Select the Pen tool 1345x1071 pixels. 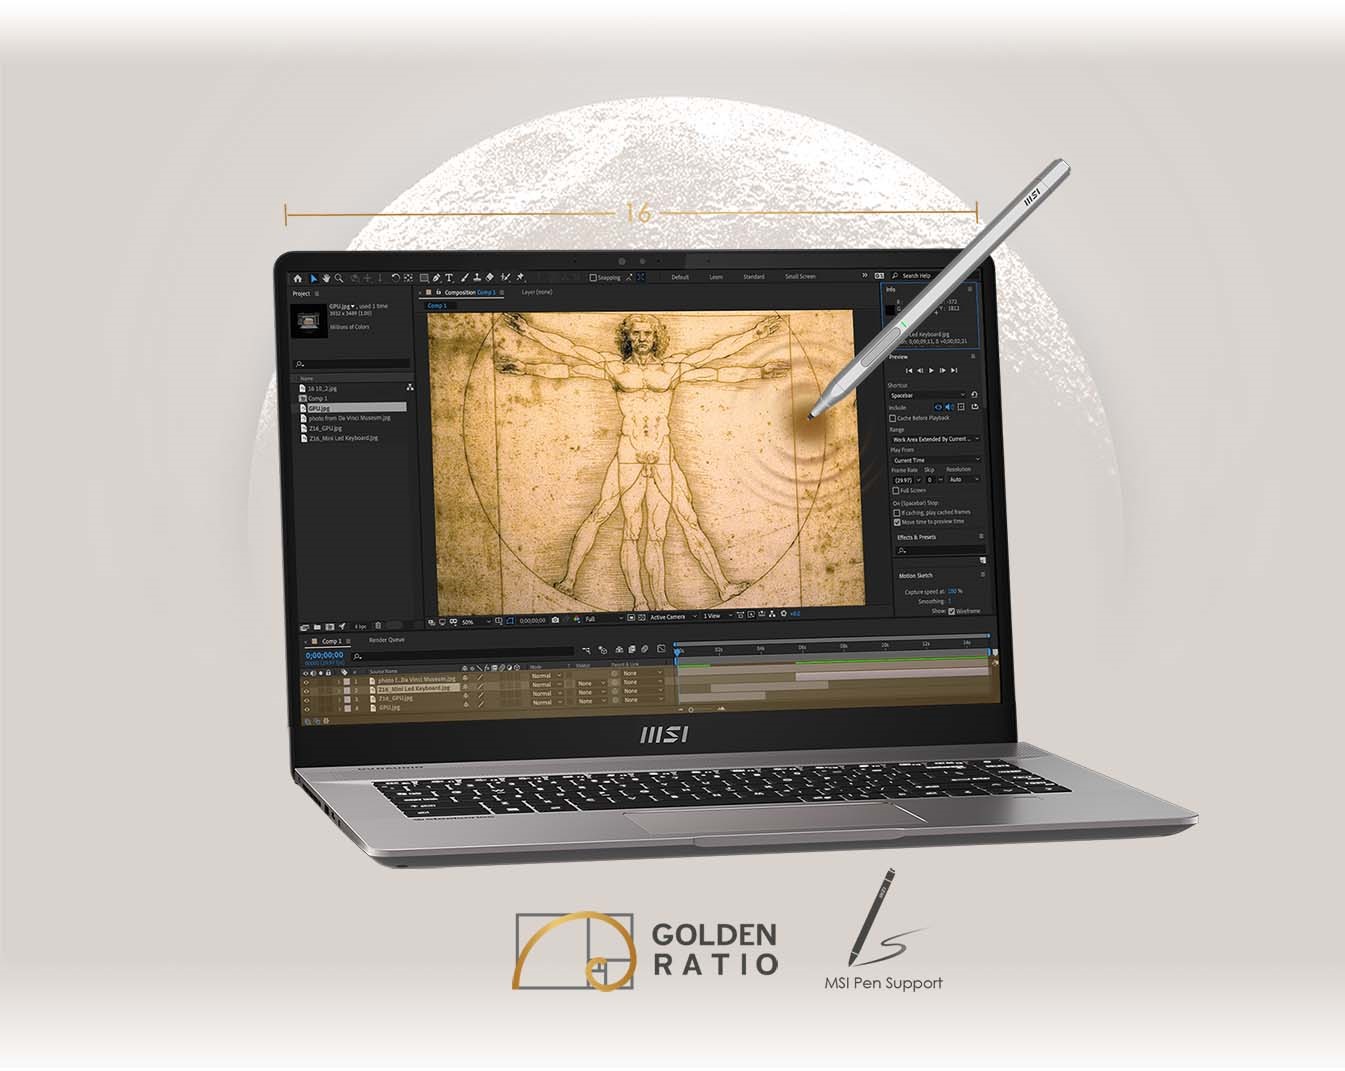click(x=436, y=278)
